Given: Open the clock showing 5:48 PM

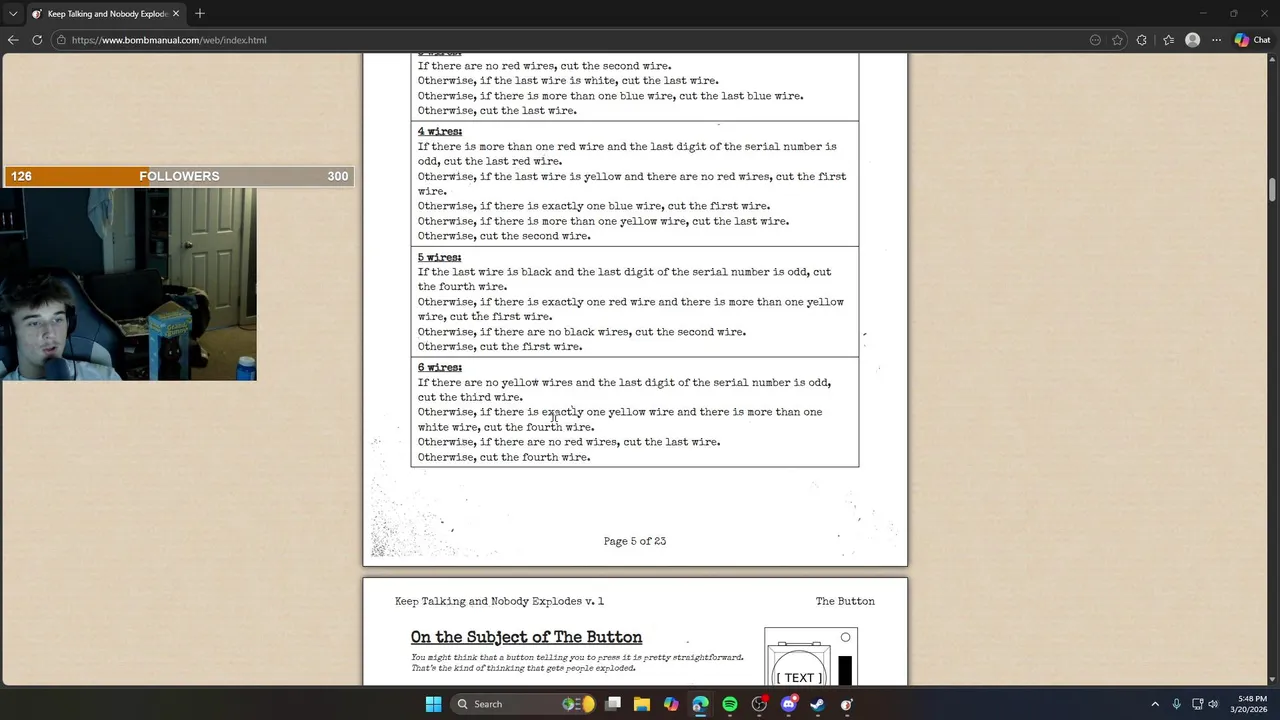Looking at the screenshot, I should click(x=1248, y=704).
